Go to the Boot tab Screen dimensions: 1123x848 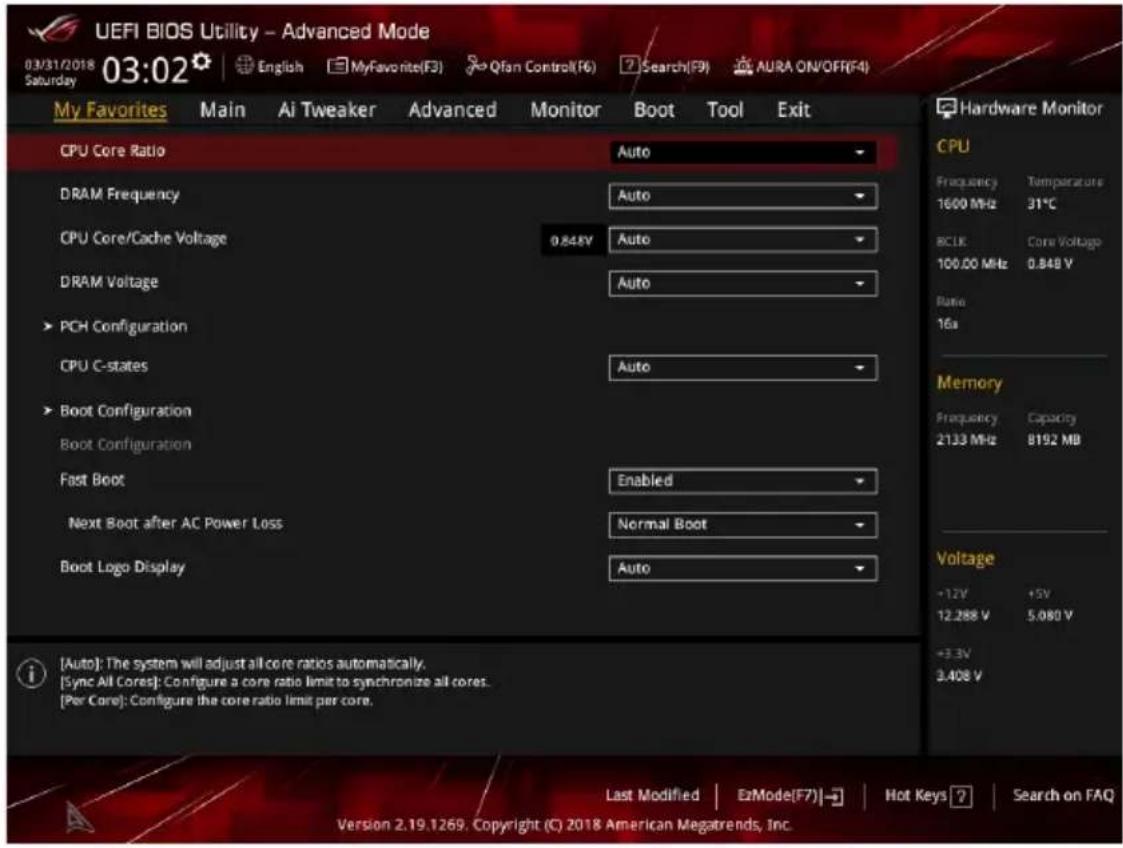654,110
